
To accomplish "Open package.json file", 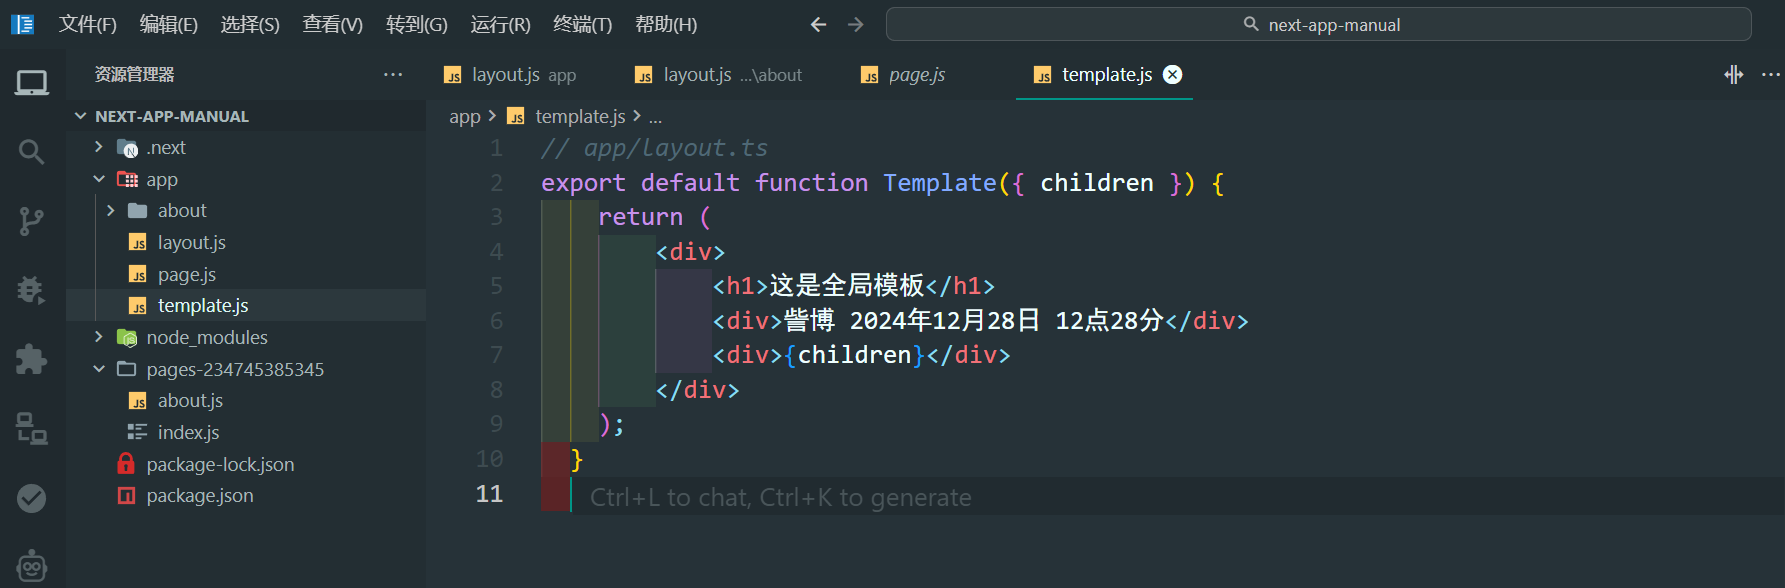I will 200,495.
